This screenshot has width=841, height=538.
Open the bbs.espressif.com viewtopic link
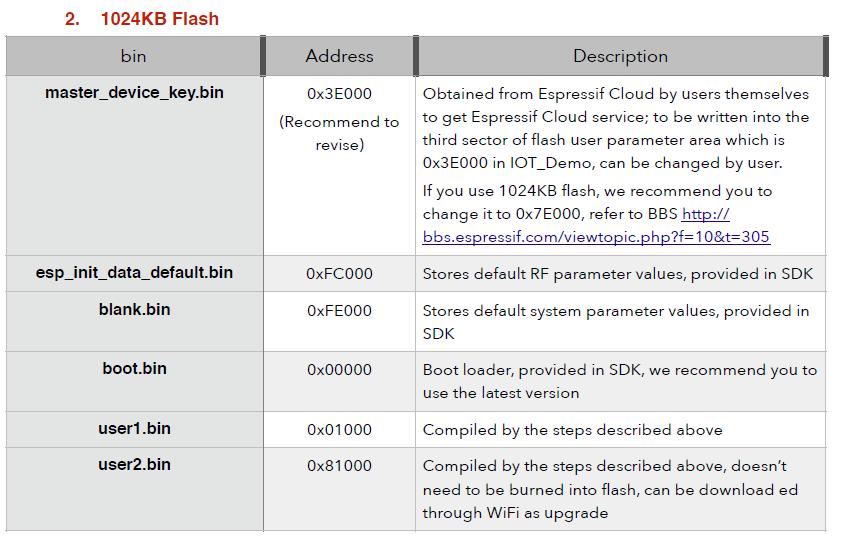[596, 237]
